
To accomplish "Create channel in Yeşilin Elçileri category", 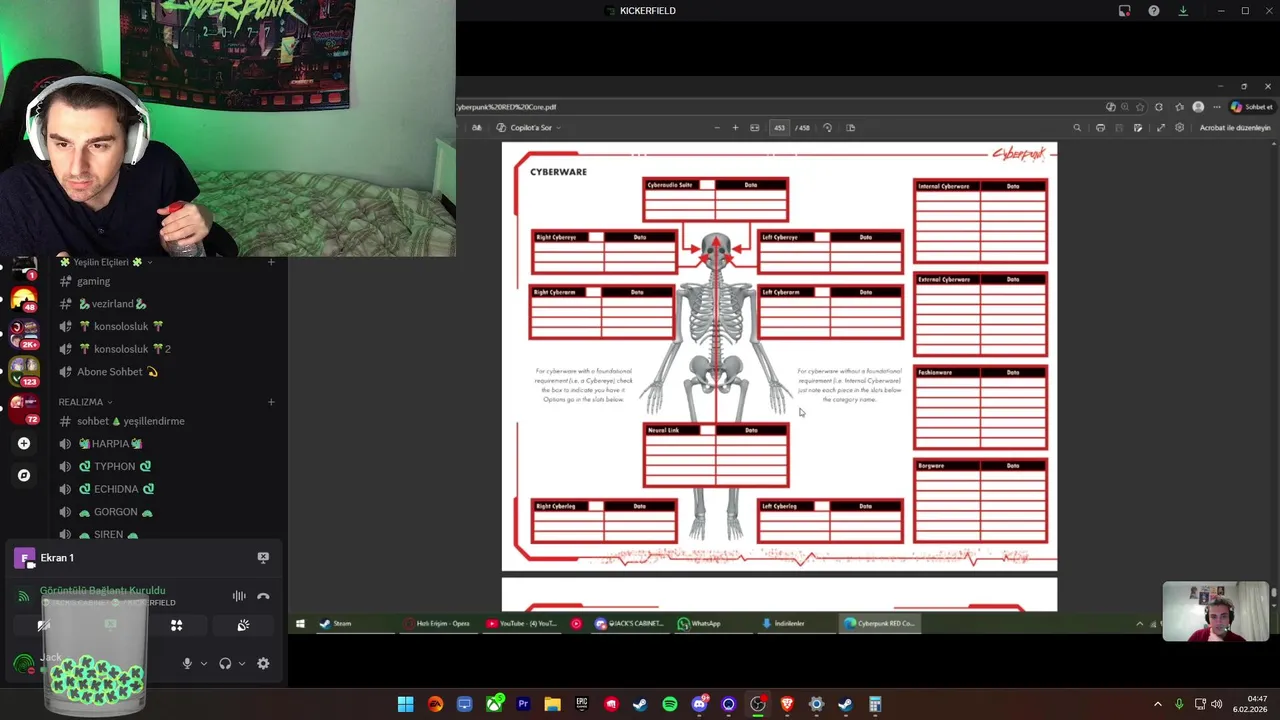I will pos(271,262).
